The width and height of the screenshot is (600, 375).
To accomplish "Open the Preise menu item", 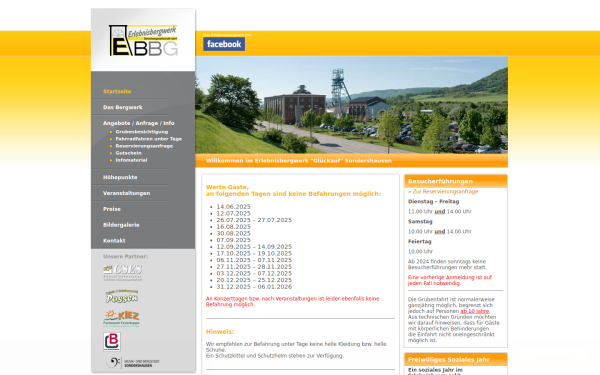I will tap(112, 209).
